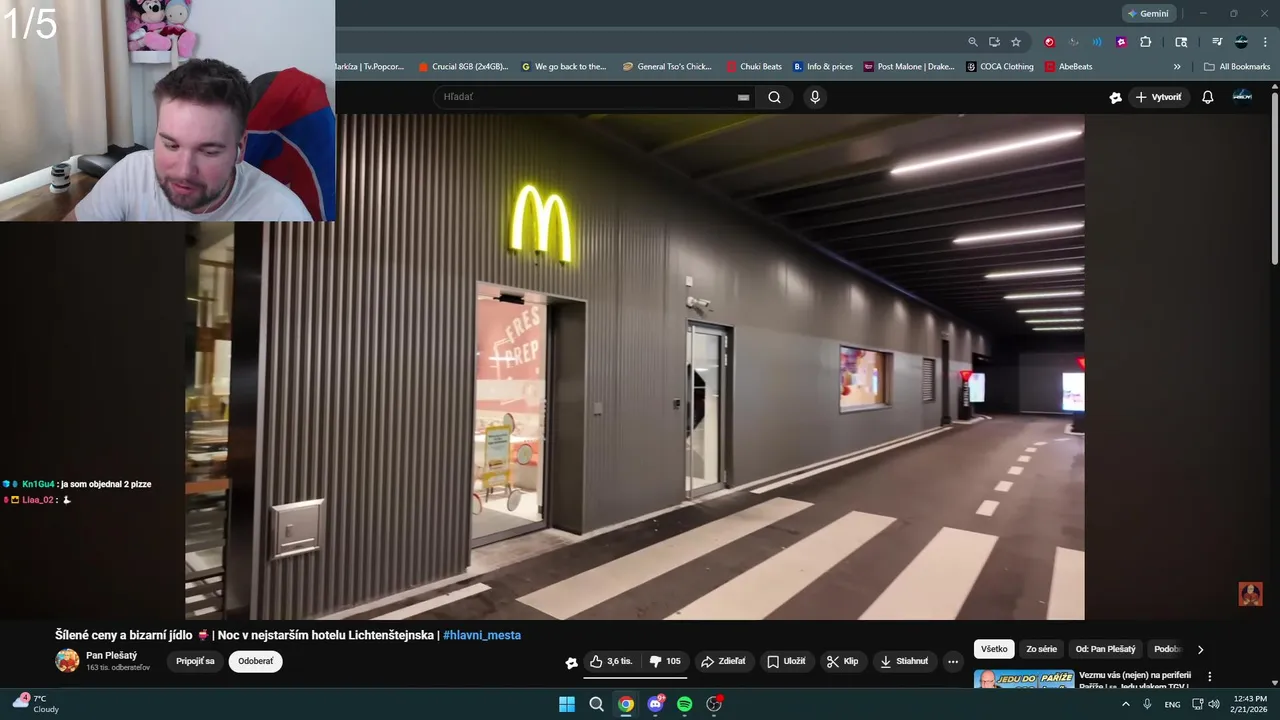Show hidden system tray icons chevron
This screenshot has width=1280, height=720.
click(1125, 704)
